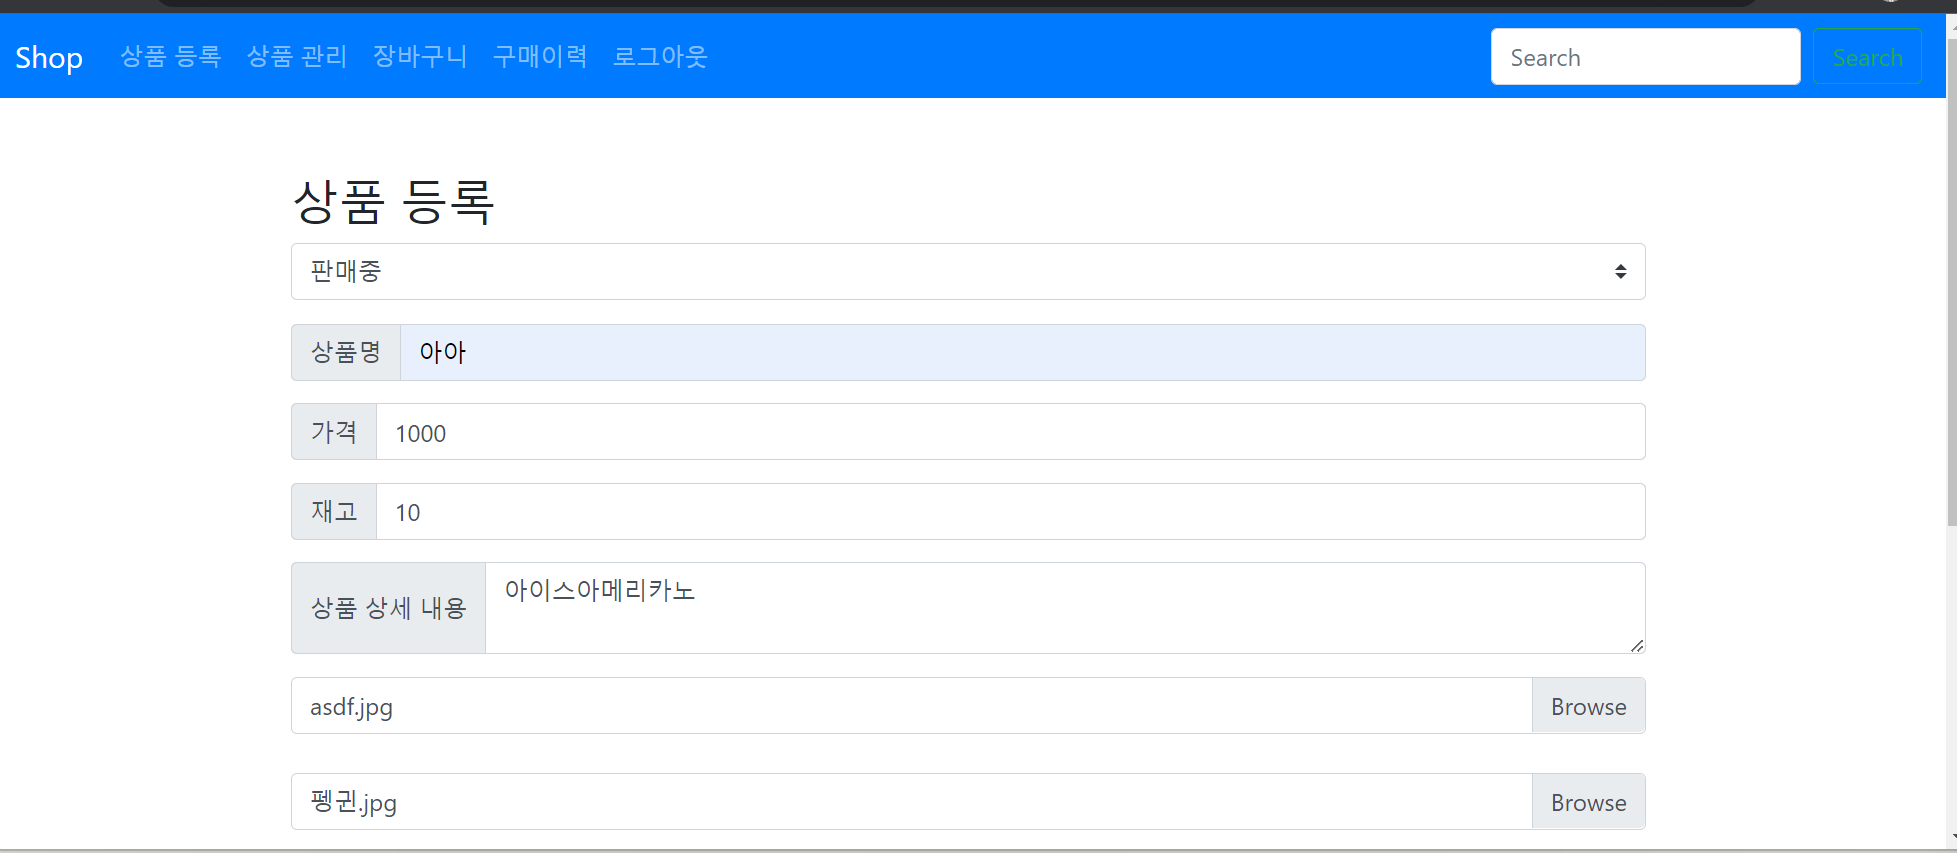Click the 상품 등록 page heading
Viewport: 1957px width, 853px height.
coord(394,202)
